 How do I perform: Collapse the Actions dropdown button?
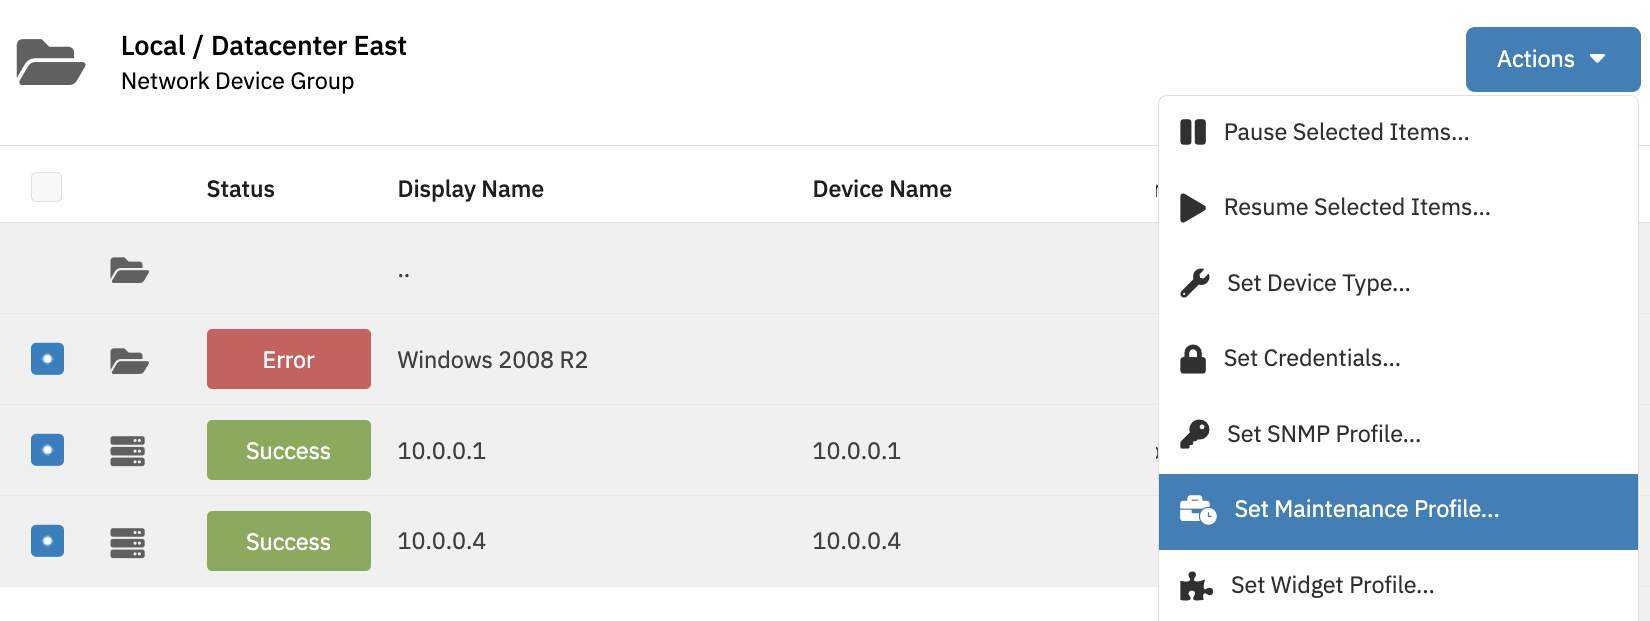pyautogui.click(x=1552, y=59)
